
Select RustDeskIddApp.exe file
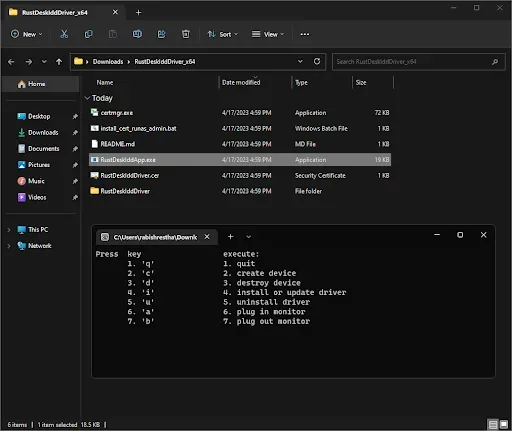[x=240, y=160]
